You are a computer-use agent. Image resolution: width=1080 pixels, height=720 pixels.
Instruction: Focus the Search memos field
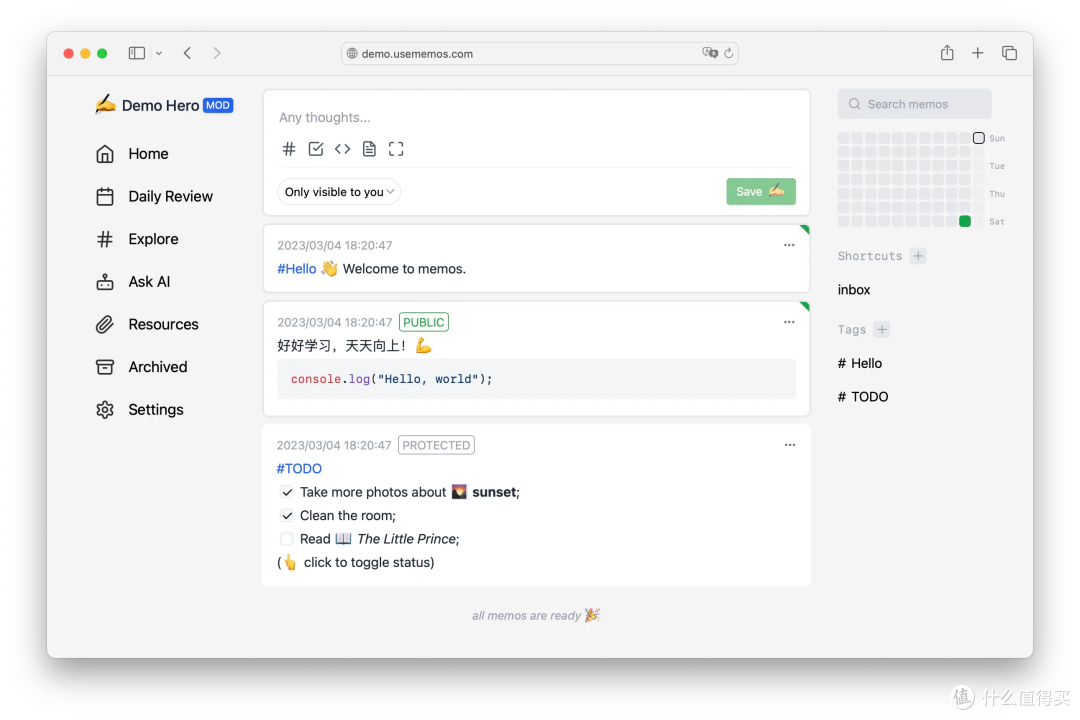(914, 104)
